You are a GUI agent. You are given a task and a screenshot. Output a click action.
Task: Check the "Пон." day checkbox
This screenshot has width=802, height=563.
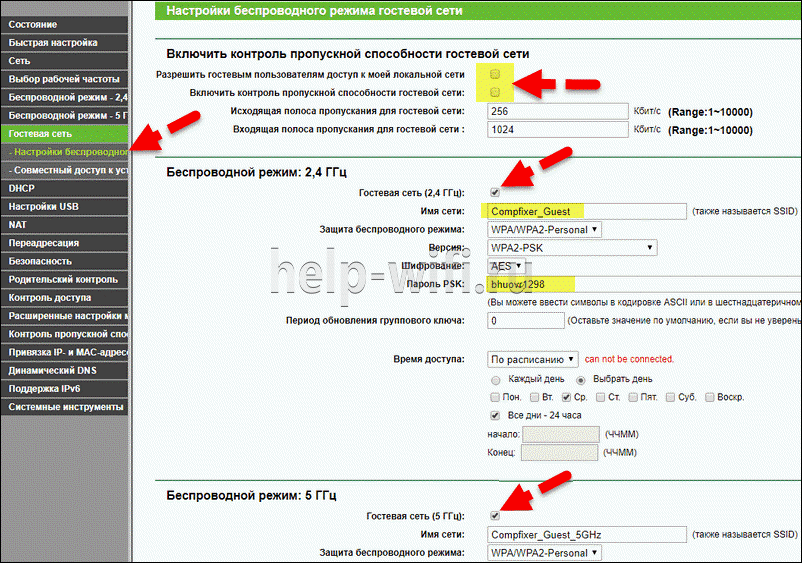[x=495, y=397]
